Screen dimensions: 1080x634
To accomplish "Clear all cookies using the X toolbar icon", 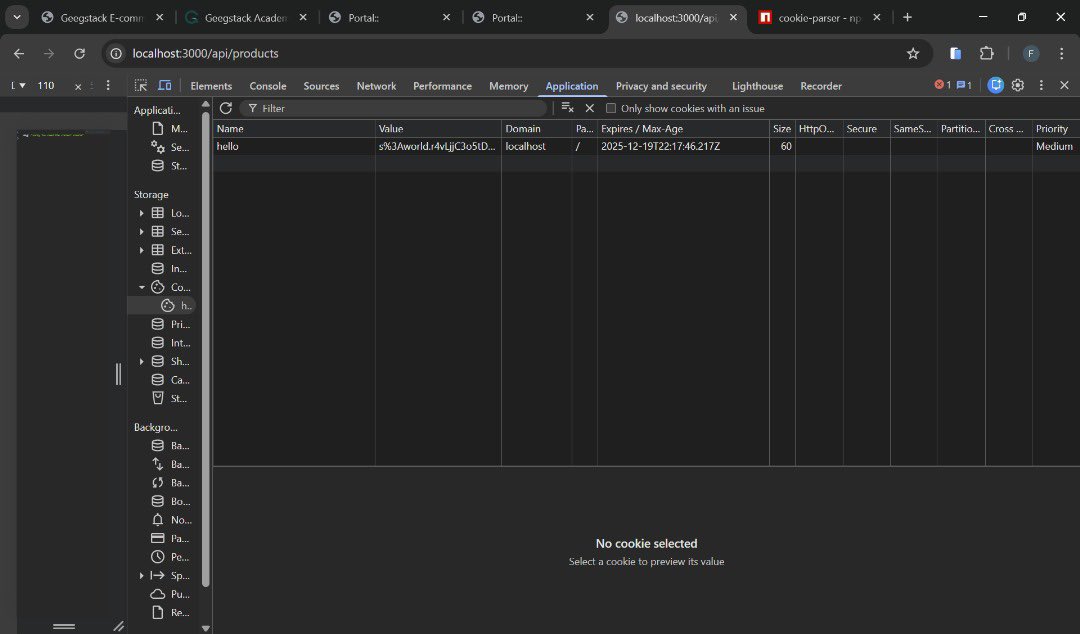I will [x=589, y=107].
